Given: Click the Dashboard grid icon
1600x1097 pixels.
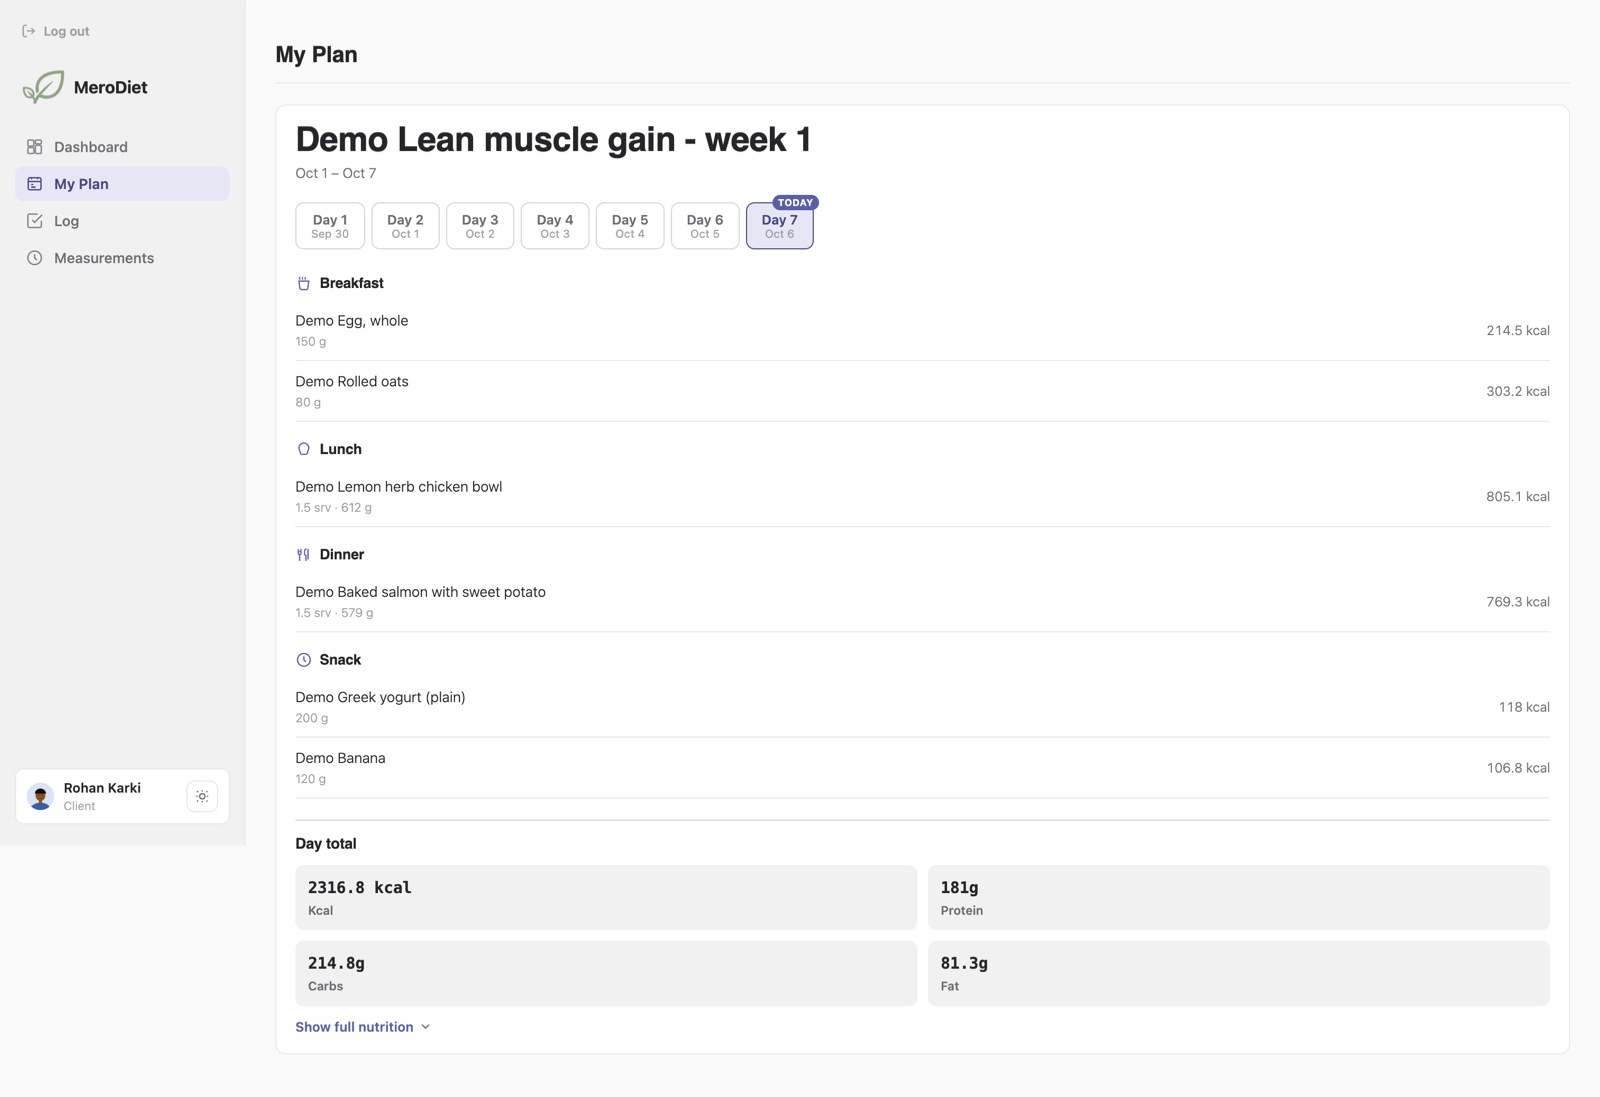Looking at the screenshot, I should [x=35, y=147].
